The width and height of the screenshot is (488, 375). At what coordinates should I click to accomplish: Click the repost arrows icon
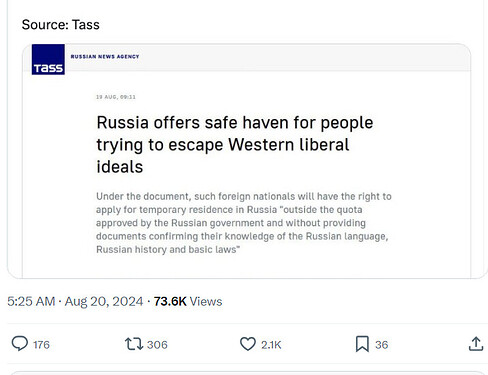point(134,344)
